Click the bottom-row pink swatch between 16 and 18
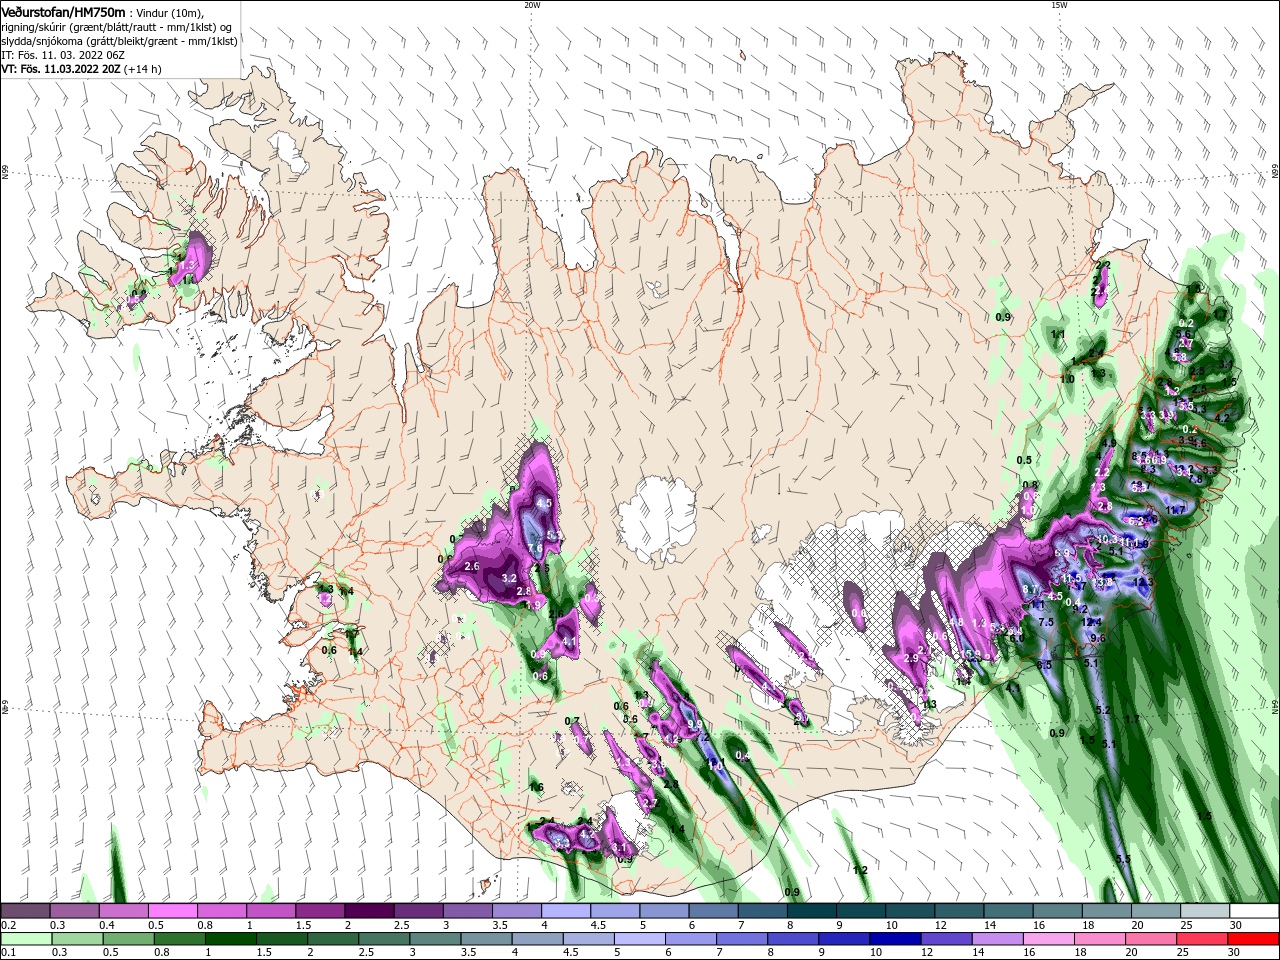 pos(1050,939)
